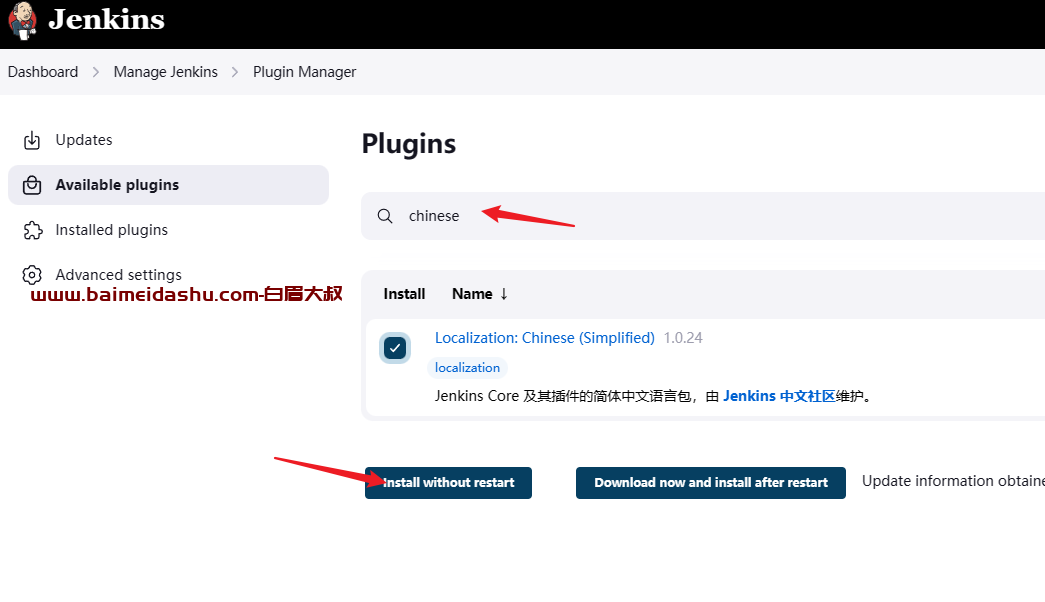Screen dimensions: 1045x602
Task: Select Available plugins in sidebar
Action: 168,185
